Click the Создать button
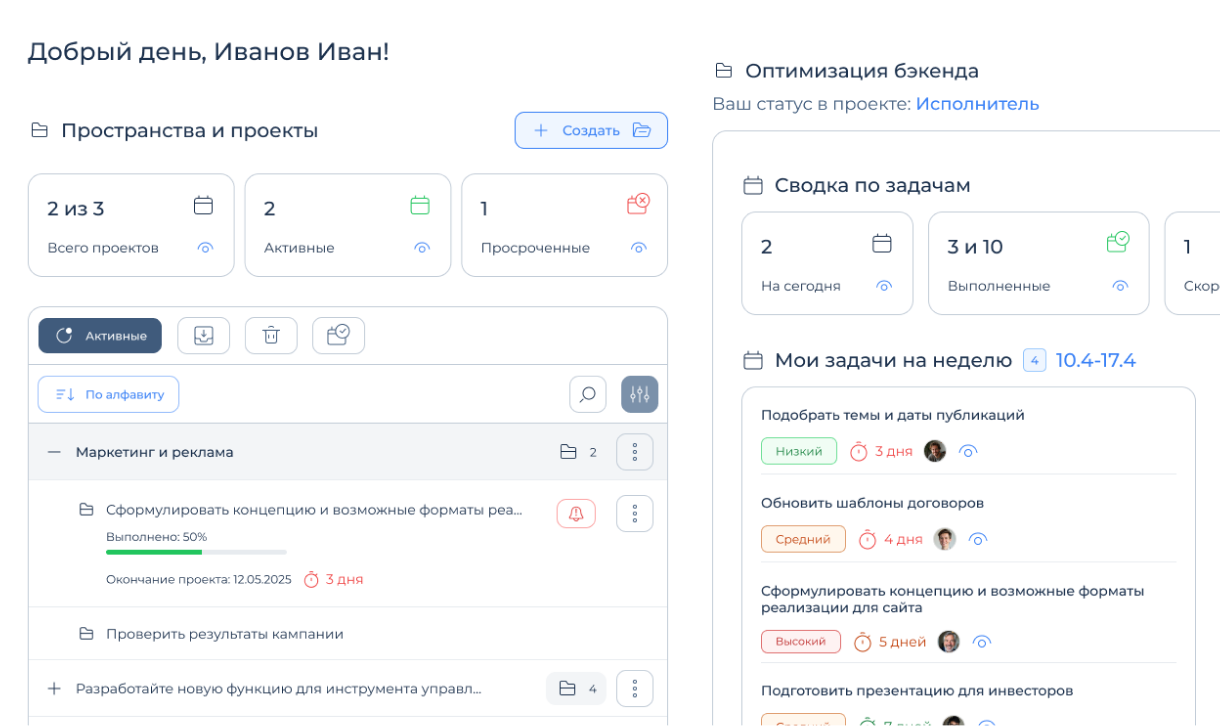This screenshot has height=726, width=1220. pyautogui.click(x=591, y=130)
